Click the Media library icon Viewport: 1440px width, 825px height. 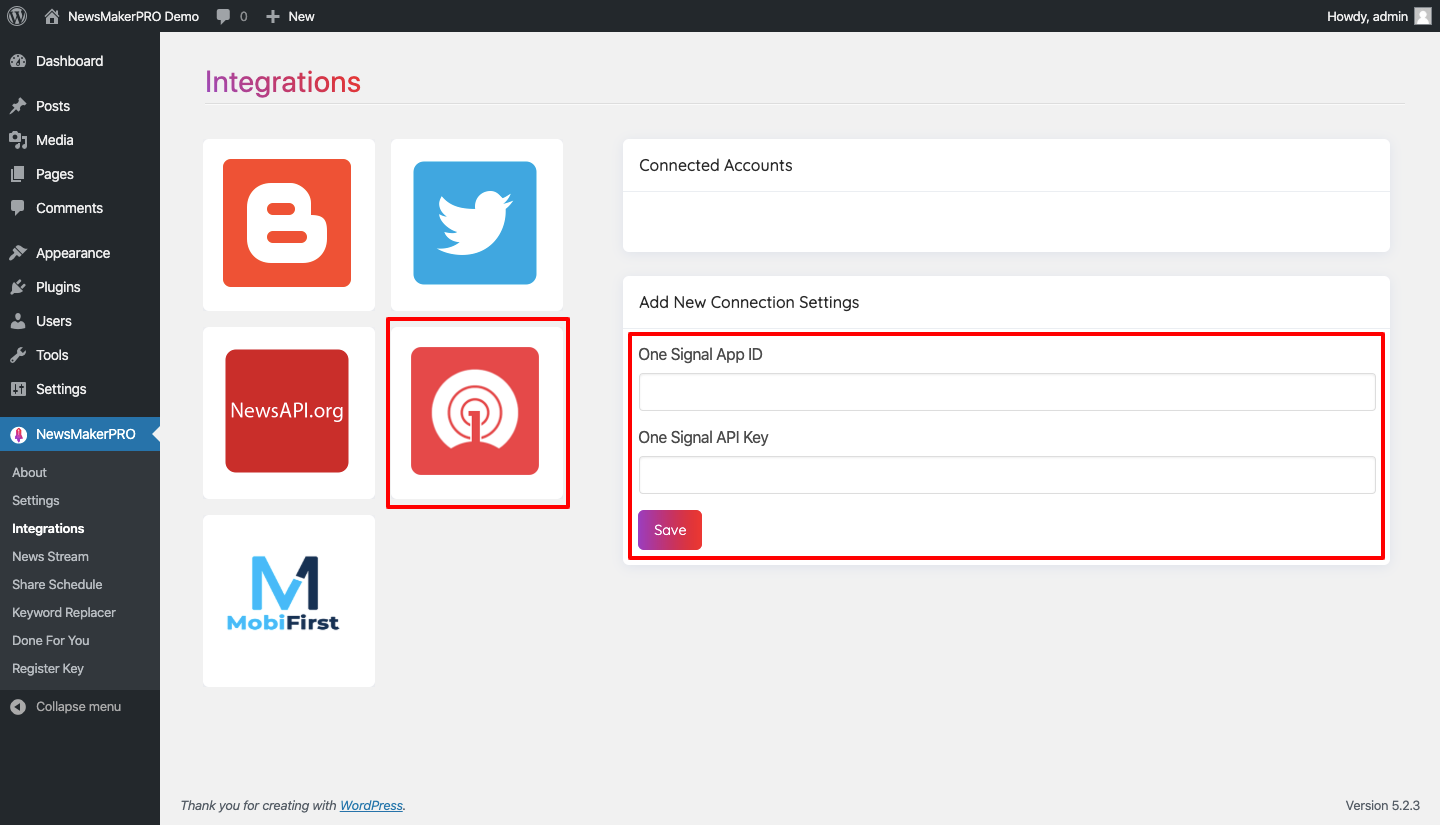tap(18, 140)
